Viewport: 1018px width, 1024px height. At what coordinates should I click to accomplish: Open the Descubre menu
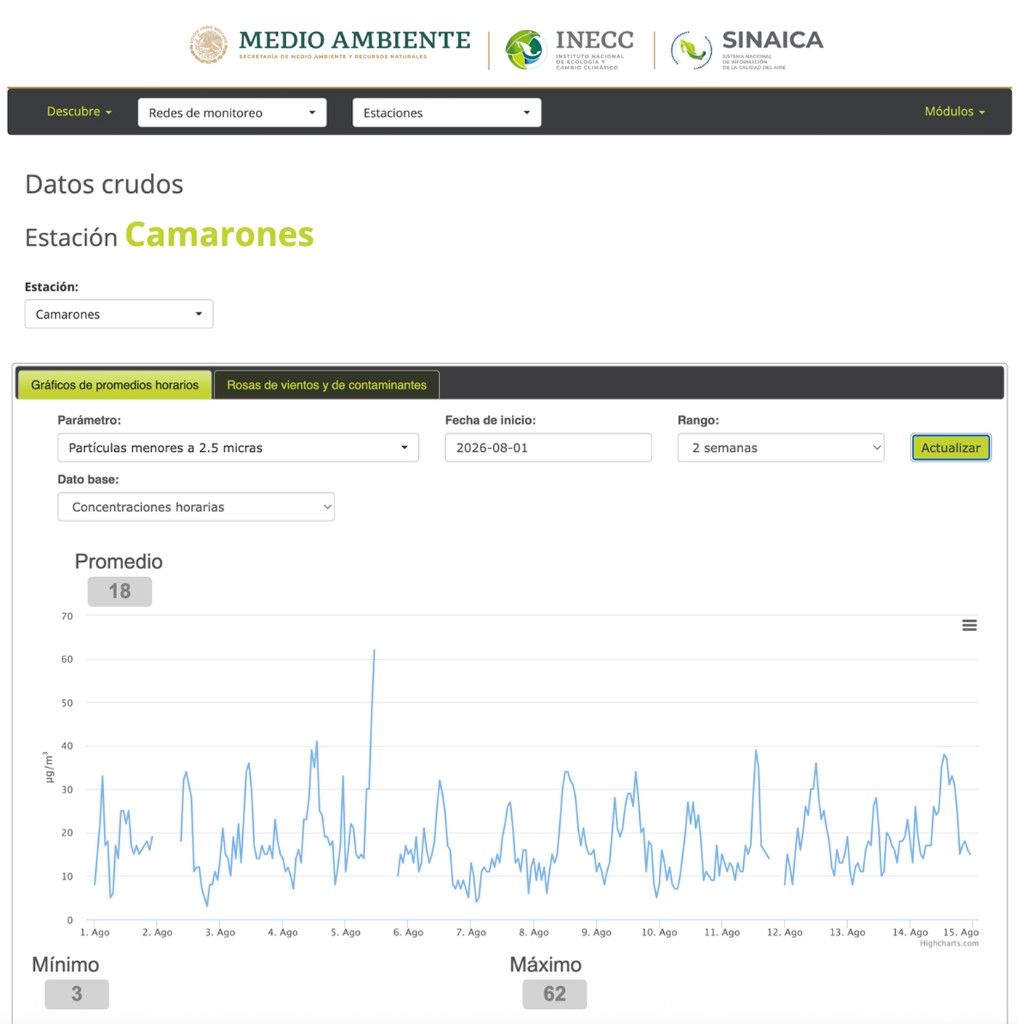pyautogui.click(x=79, y=112)
